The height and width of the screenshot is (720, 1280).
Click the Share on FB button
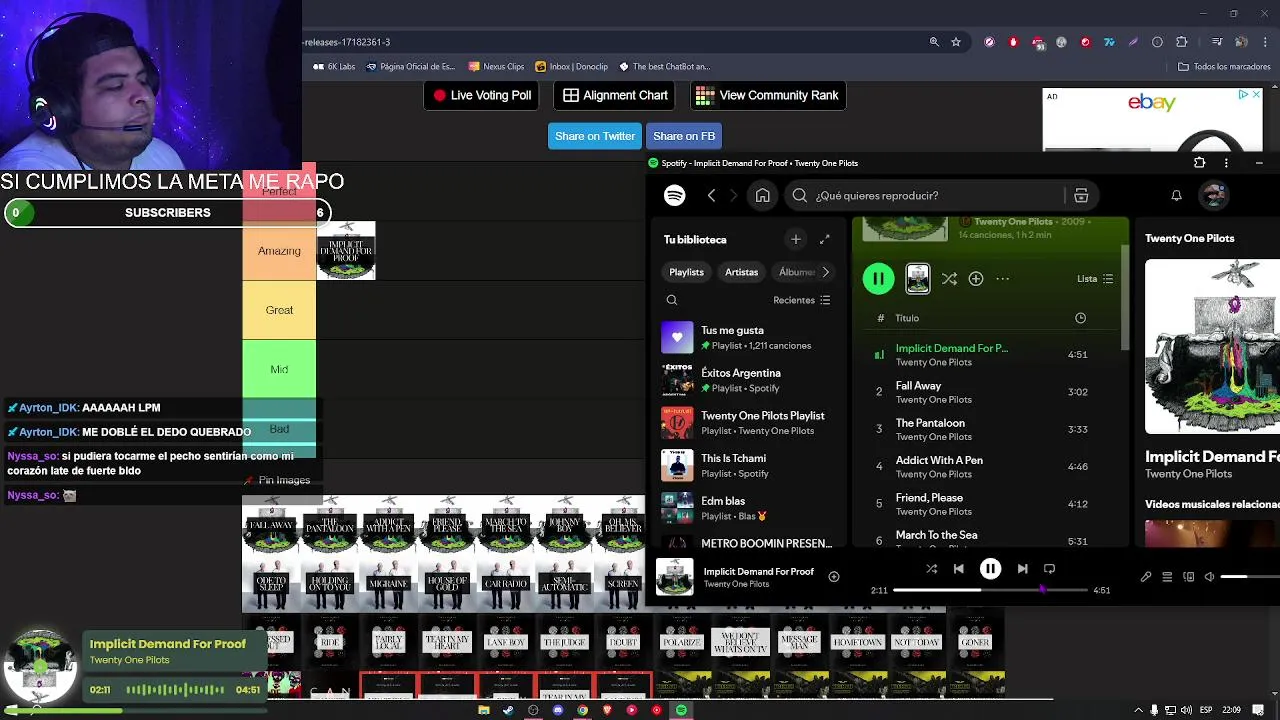coord(684,136)
